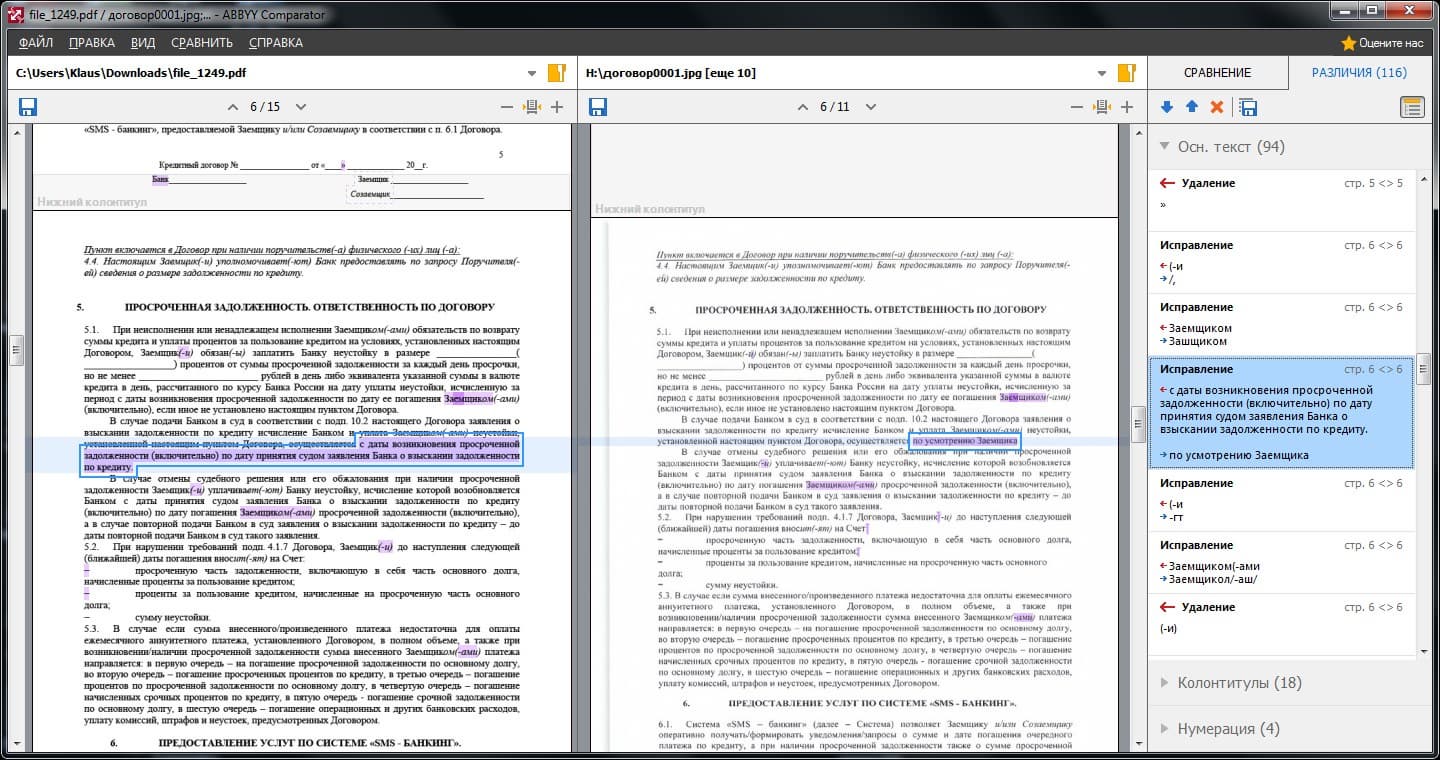Open the СРАВНИТЬ menu

point(201,43)
